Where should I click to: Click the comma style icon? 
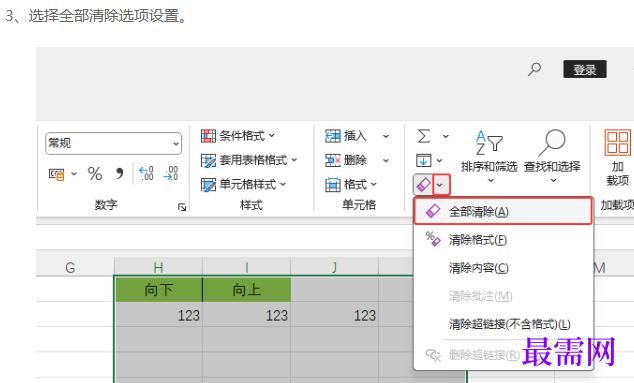point(119,174)
